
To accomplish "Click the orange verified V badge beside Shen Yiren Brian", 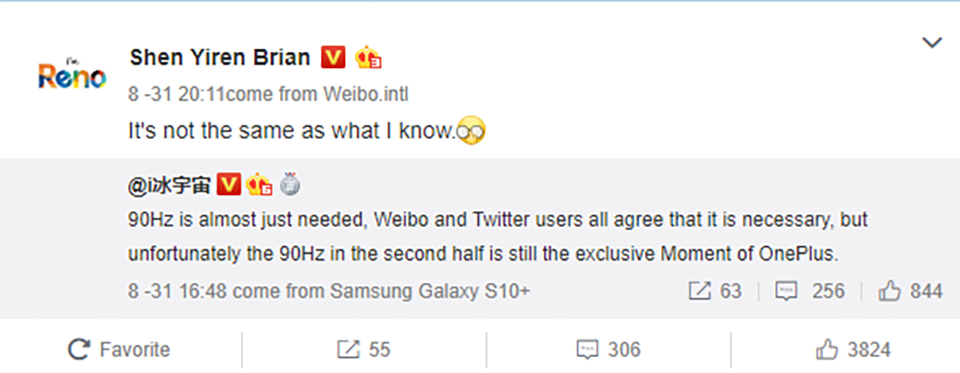I will click(334, 58).
